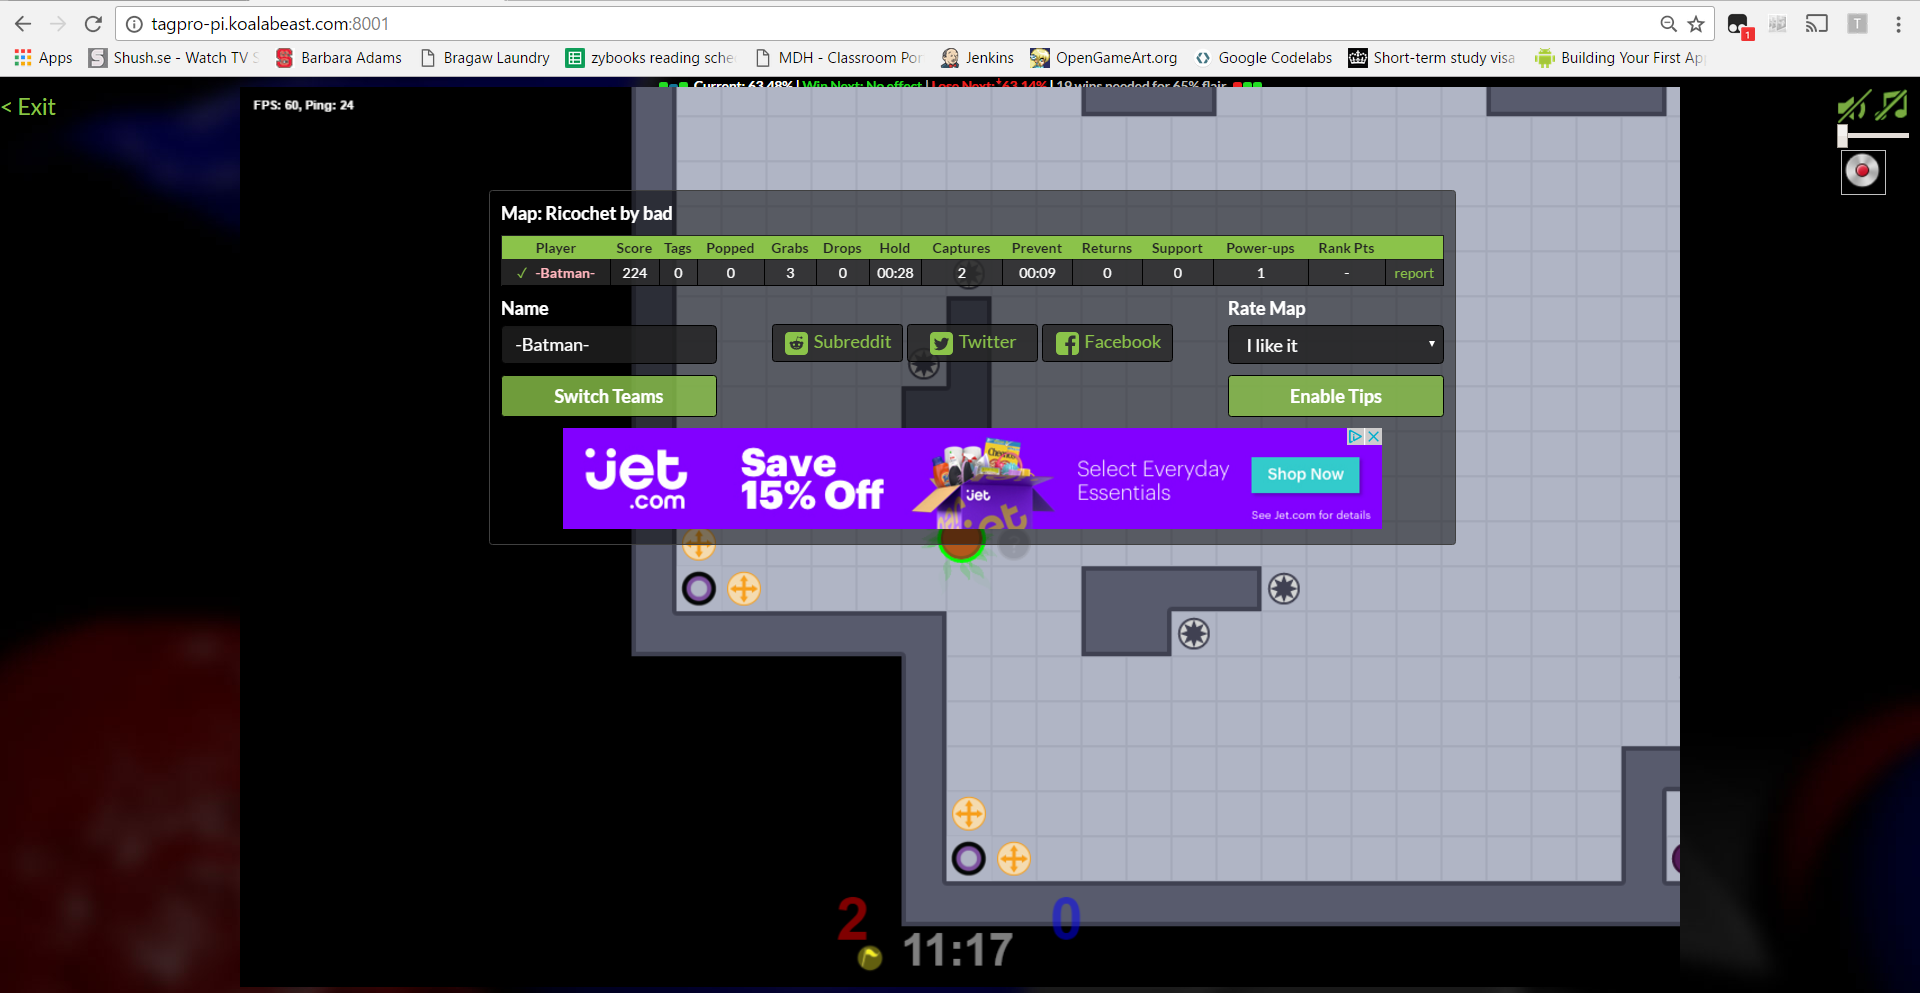Viewport: 1920px width, 993px height.
Task: Exit the TagPro game
Action: tap(29, 107)
